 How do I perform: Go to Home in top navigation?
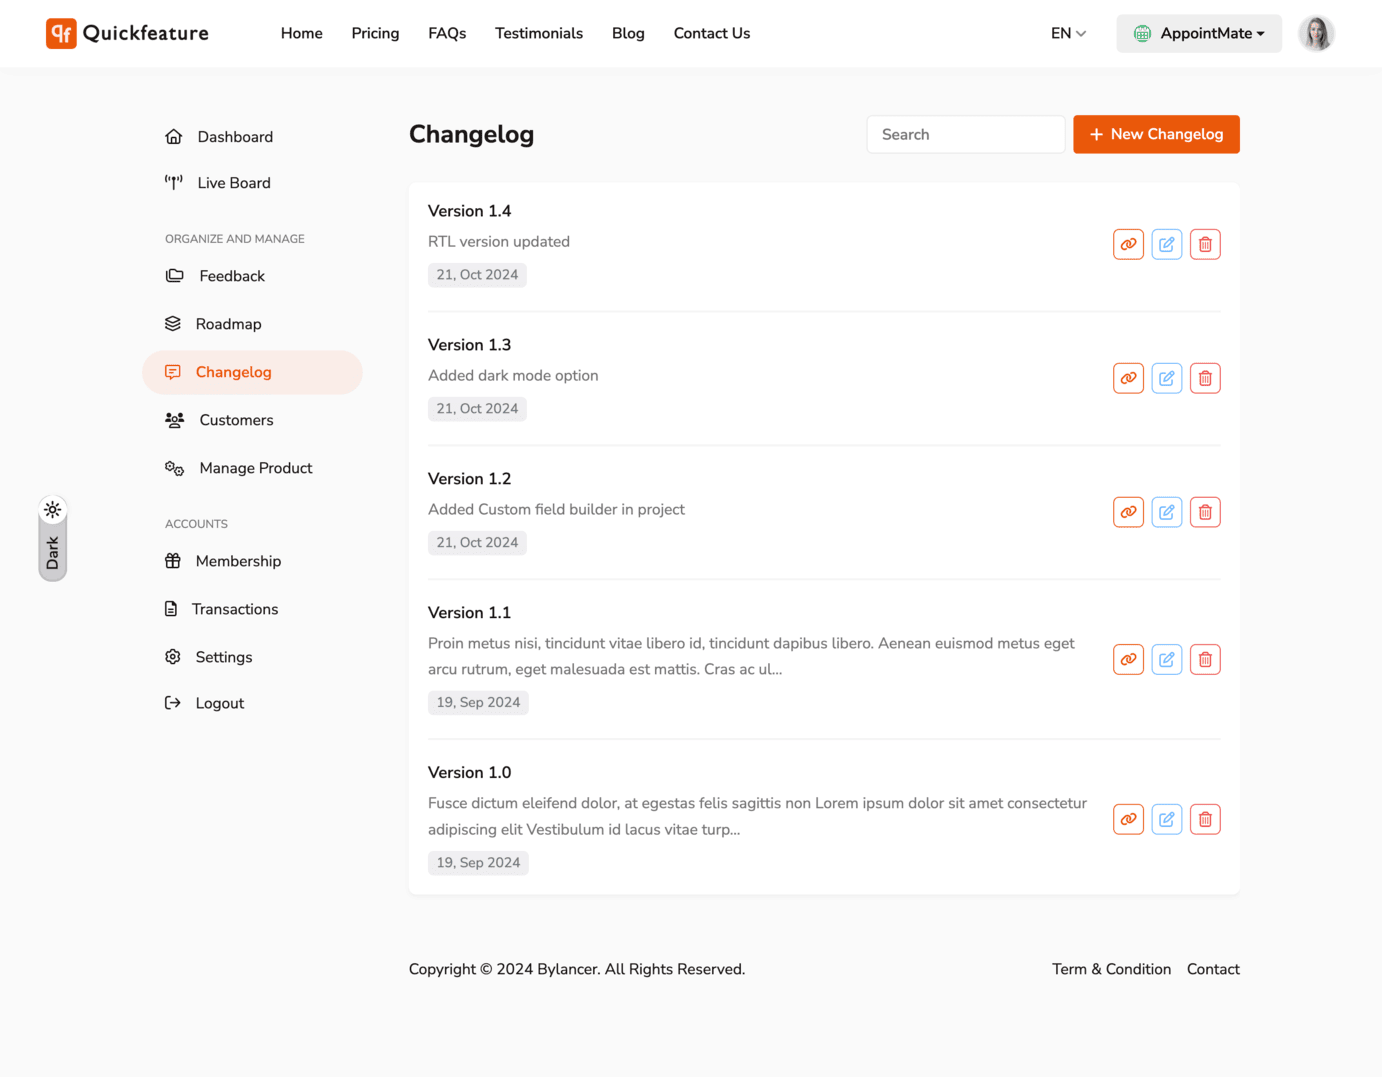302,33
